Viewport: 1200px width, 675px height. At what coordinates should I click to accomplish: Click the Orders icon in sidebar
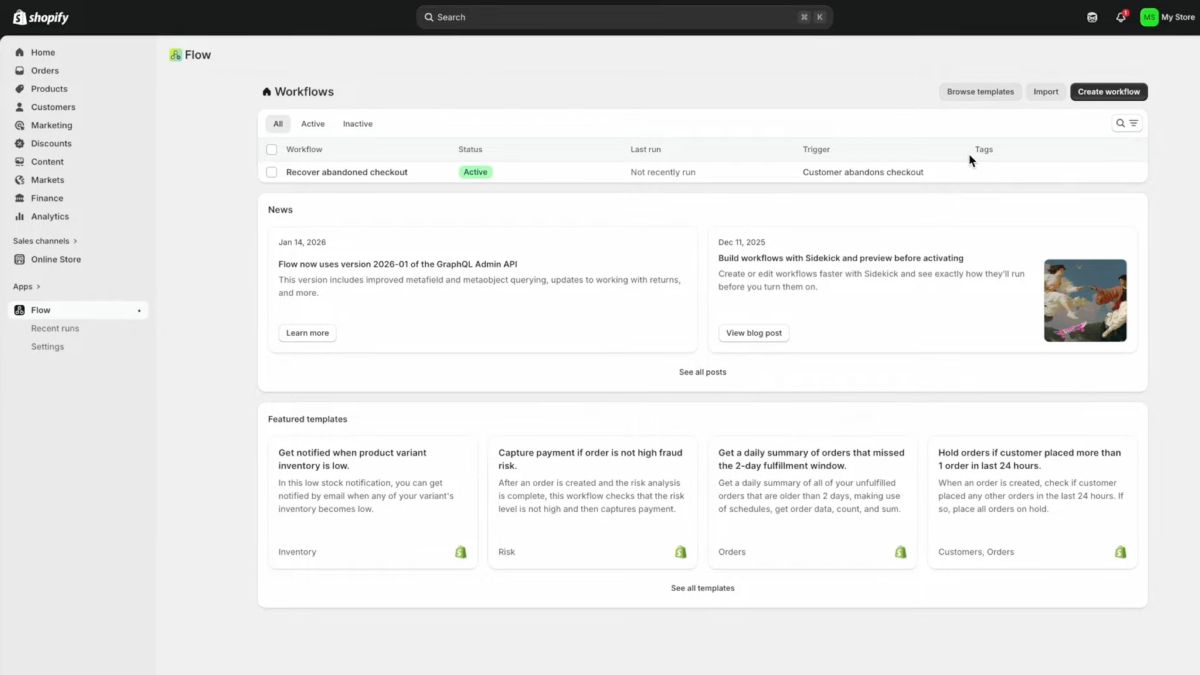20,71
